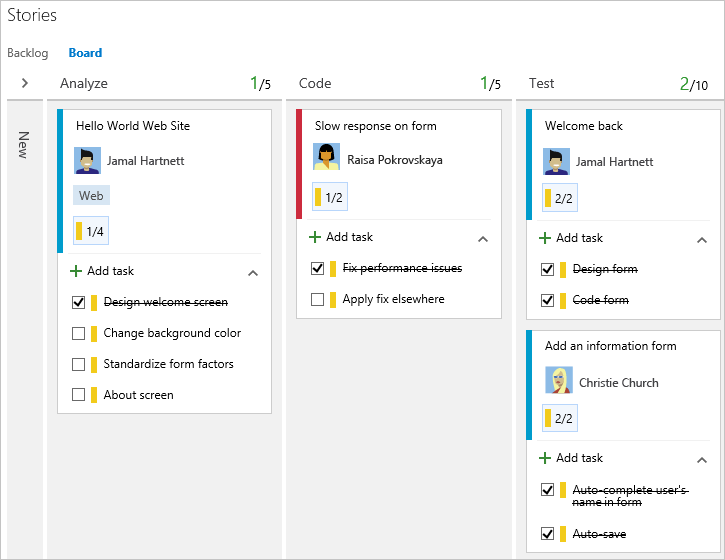The height and width of the screenshot is (560, 725).
Task: Collapse task list on information form card
Action: click(x=702, y=460)
